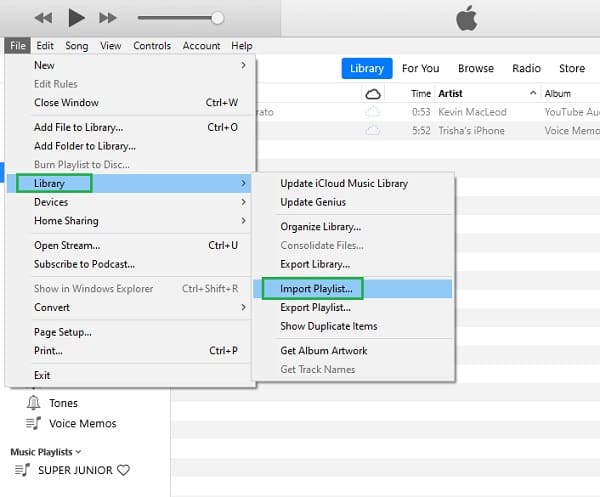Switch to the Browse tab
This screenshot has height=497, width=600.
point(476,68)
